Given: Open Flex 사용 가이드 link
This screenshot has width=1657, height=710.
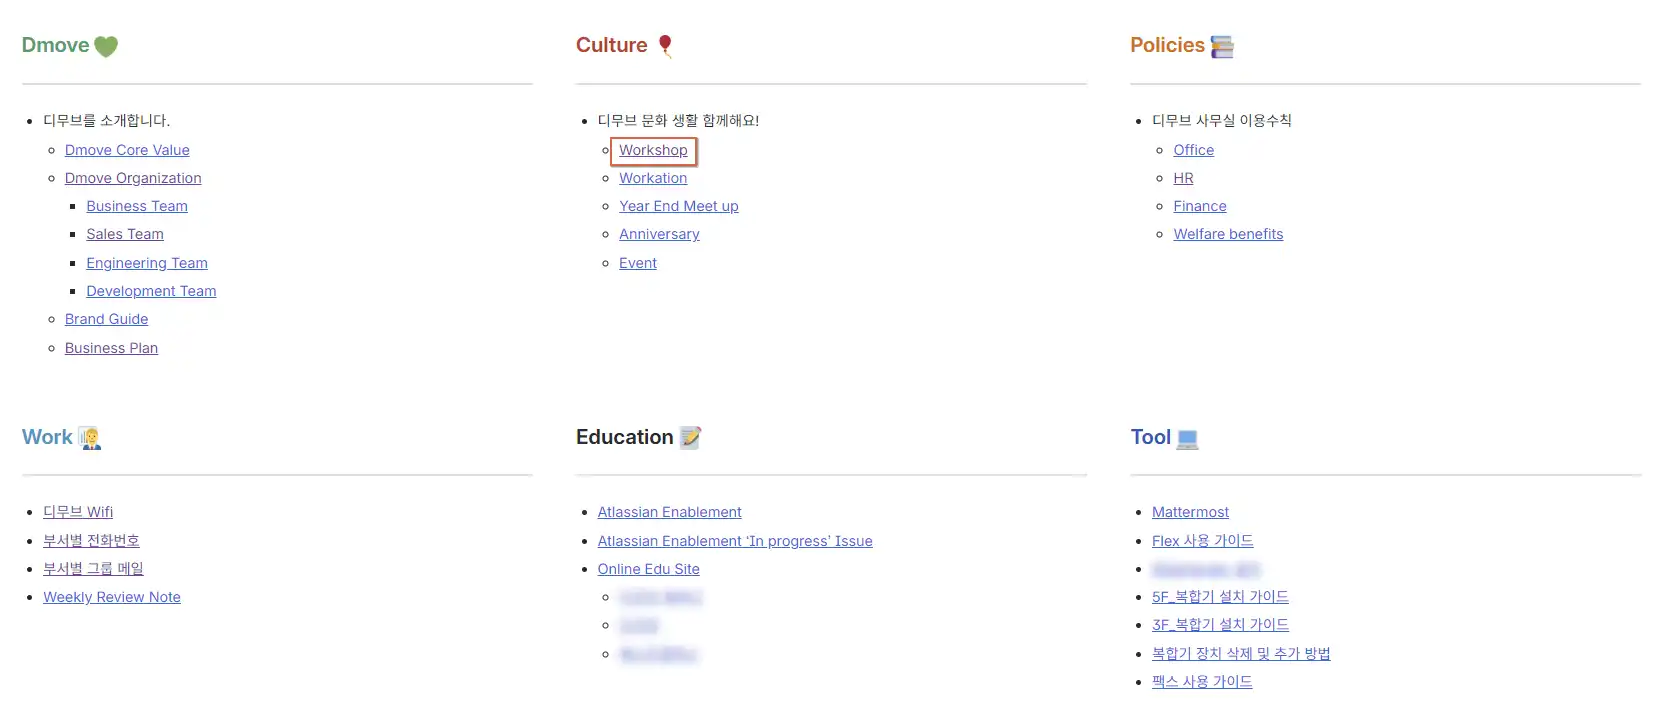Looking at the screenshot, I should click(1202, 540).
